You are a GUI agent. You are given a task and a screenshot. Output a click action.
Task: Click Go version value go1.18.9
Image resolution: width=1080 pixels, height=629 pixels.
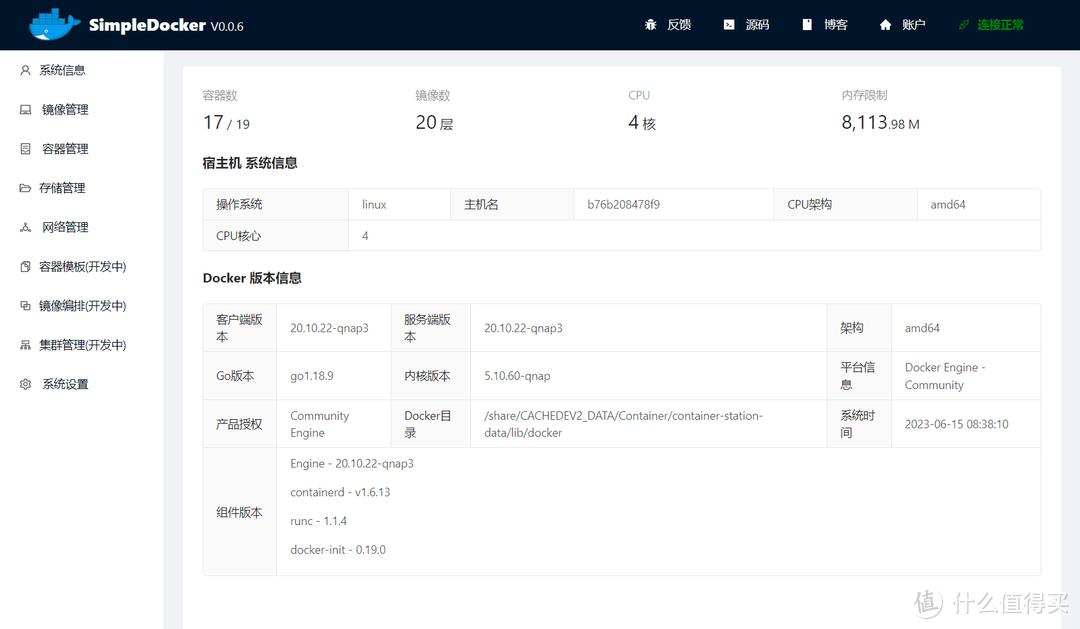pyautogui.click(x=311, y=376)
